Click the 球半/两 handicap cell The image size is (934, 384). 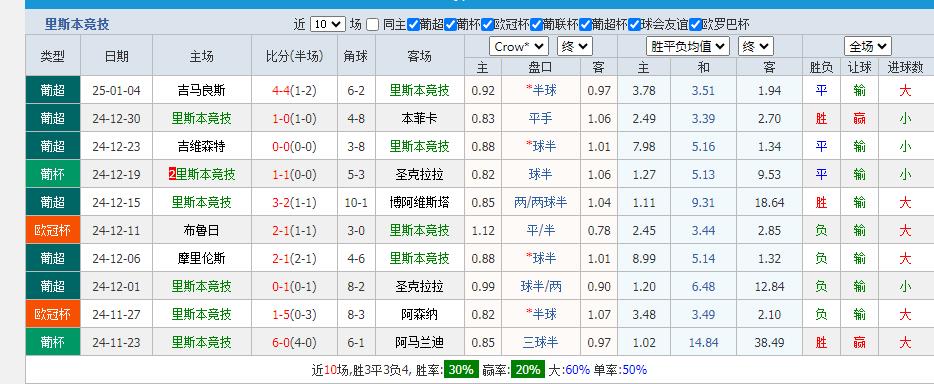tap(540, 286)
